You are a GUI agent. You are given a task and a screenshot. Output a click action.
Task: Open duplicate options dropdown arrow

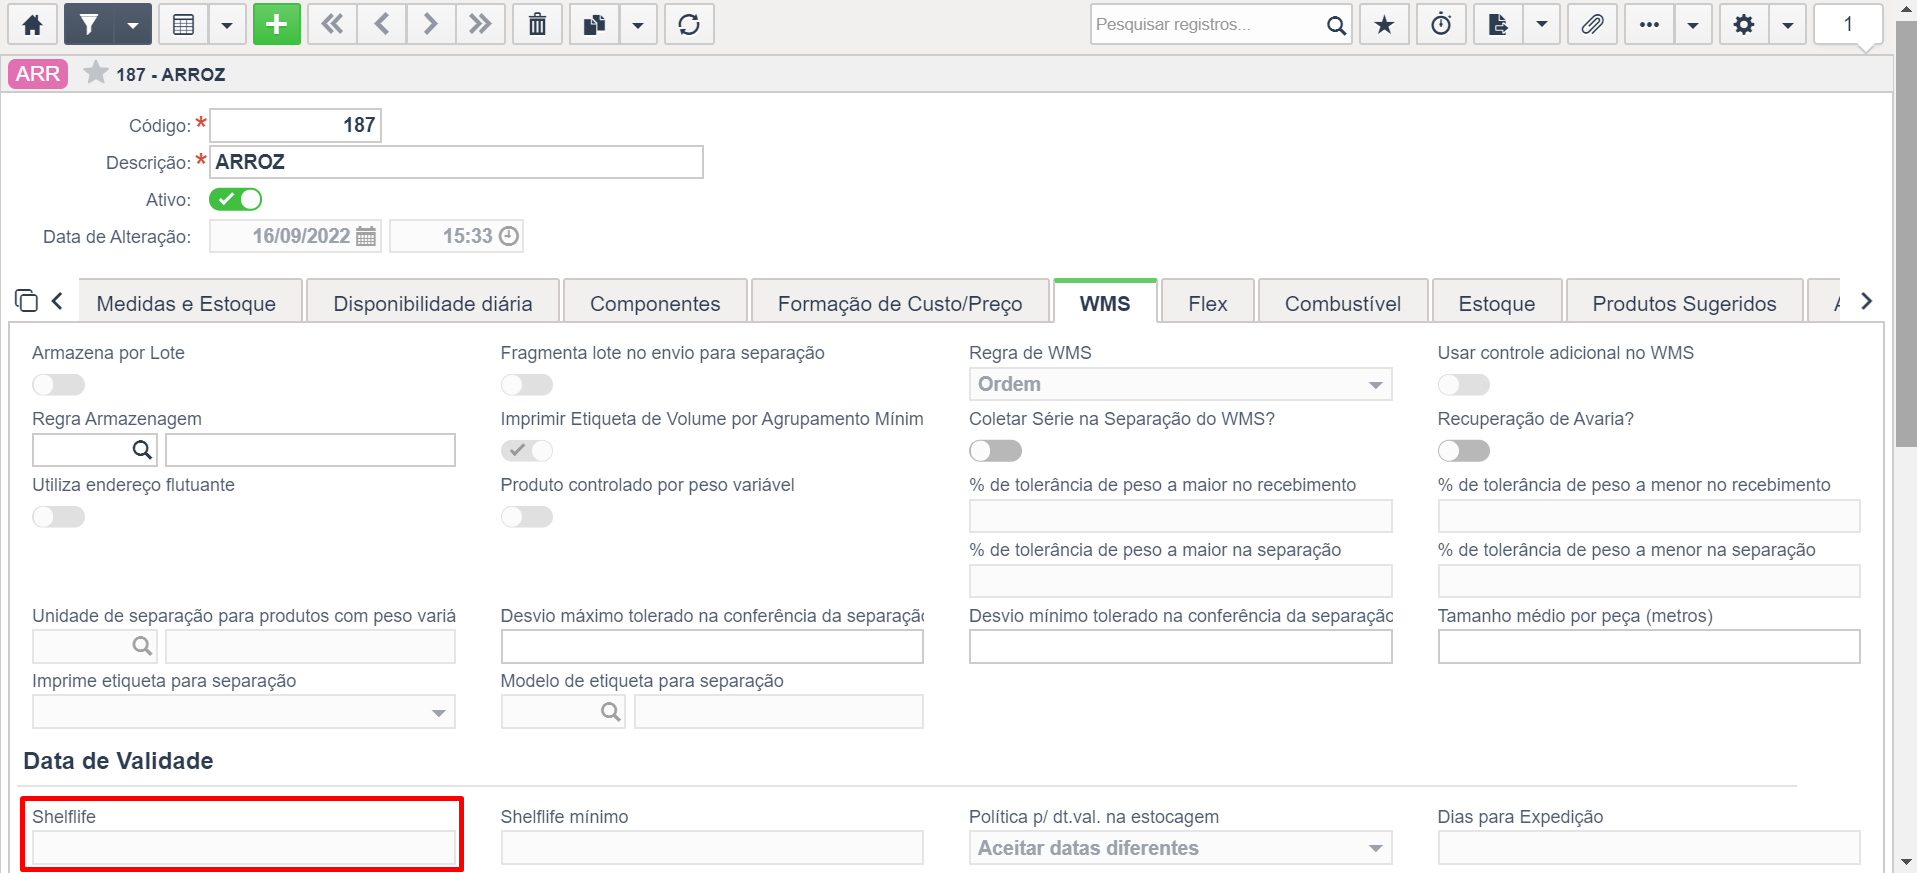pyautogui.click(x=638, y=25)
